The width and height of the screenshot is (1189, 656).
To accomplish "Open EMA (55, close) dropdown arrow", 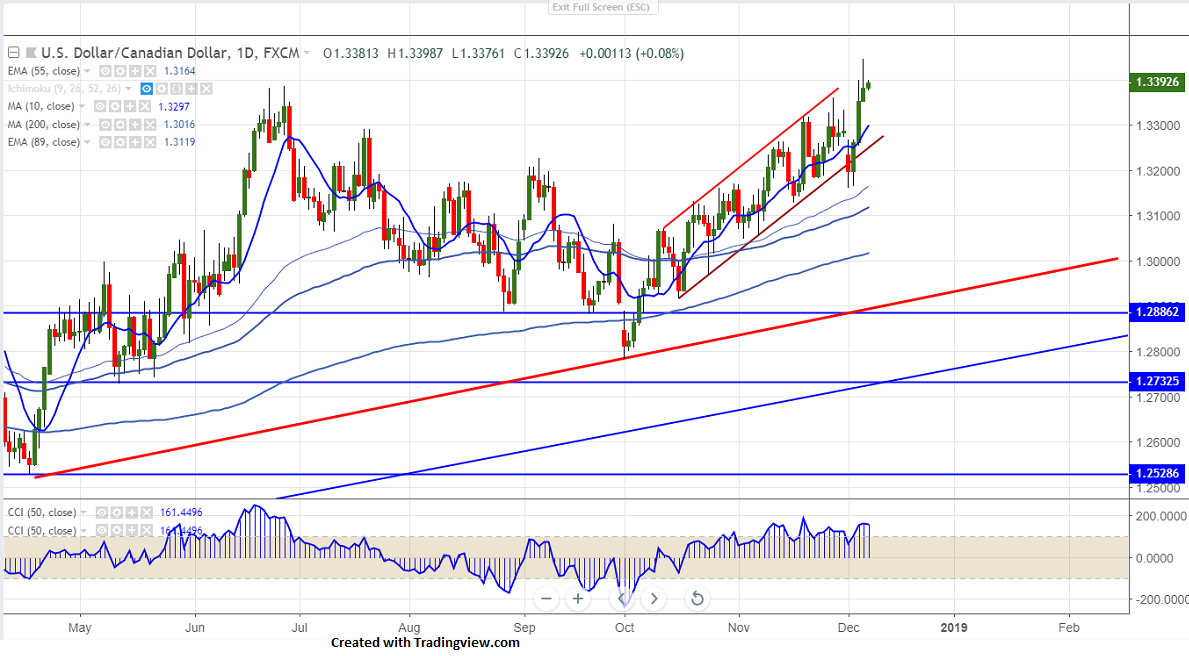I will click(x=87, y=71).
